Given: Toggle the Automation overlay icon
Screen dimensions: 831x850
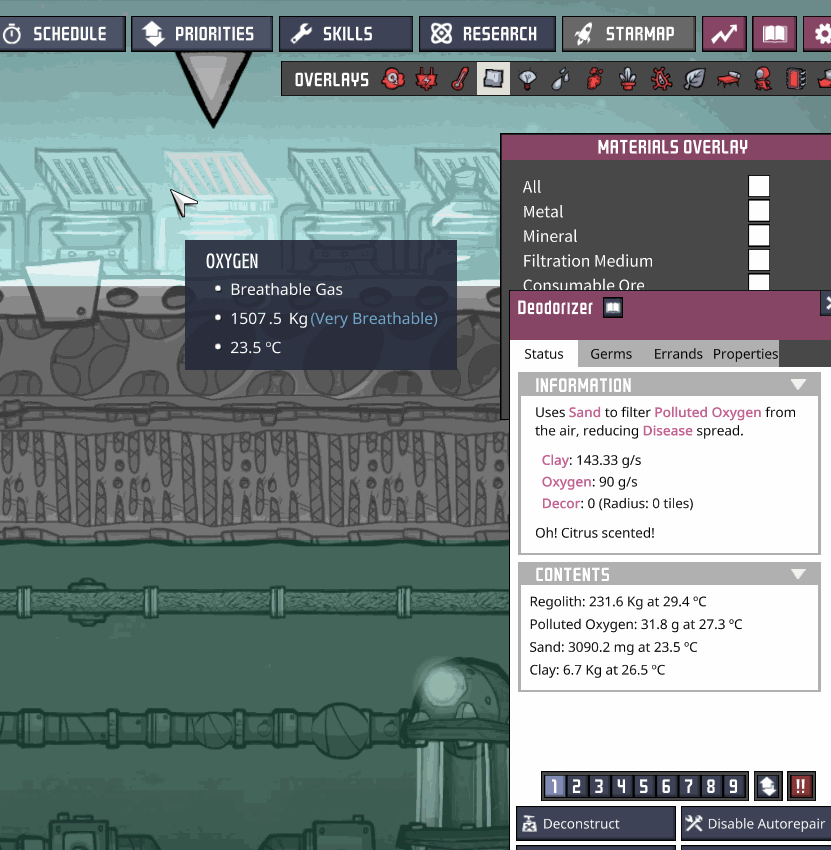Looking at the screenshot, I should tap(796, 79).
